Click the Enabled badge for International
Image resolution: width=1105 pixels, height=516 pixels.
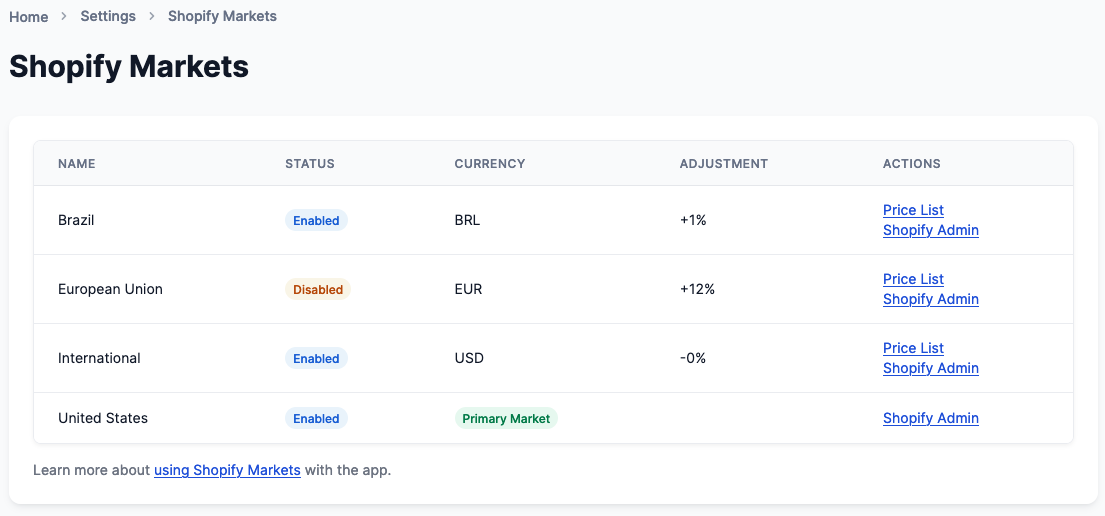[316, 359]
